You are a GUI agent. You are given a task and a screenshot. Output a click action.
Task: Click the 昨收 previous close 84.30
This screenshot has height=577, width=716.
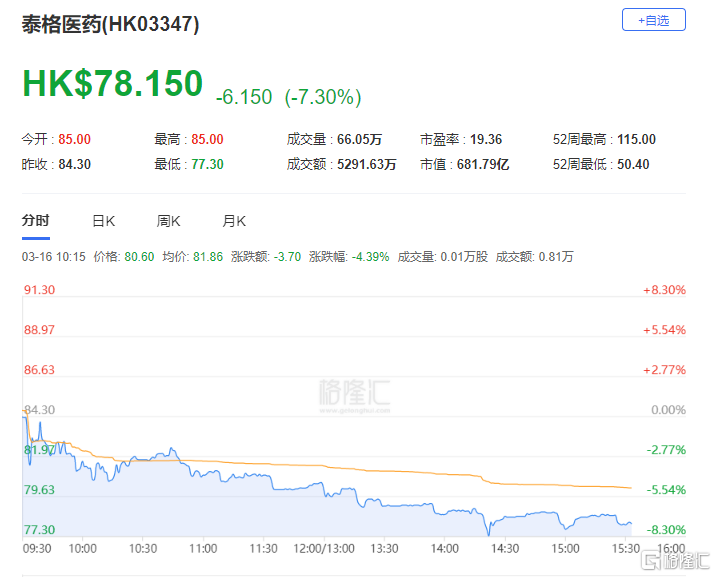pyautogui.click(x=74, y=164)
